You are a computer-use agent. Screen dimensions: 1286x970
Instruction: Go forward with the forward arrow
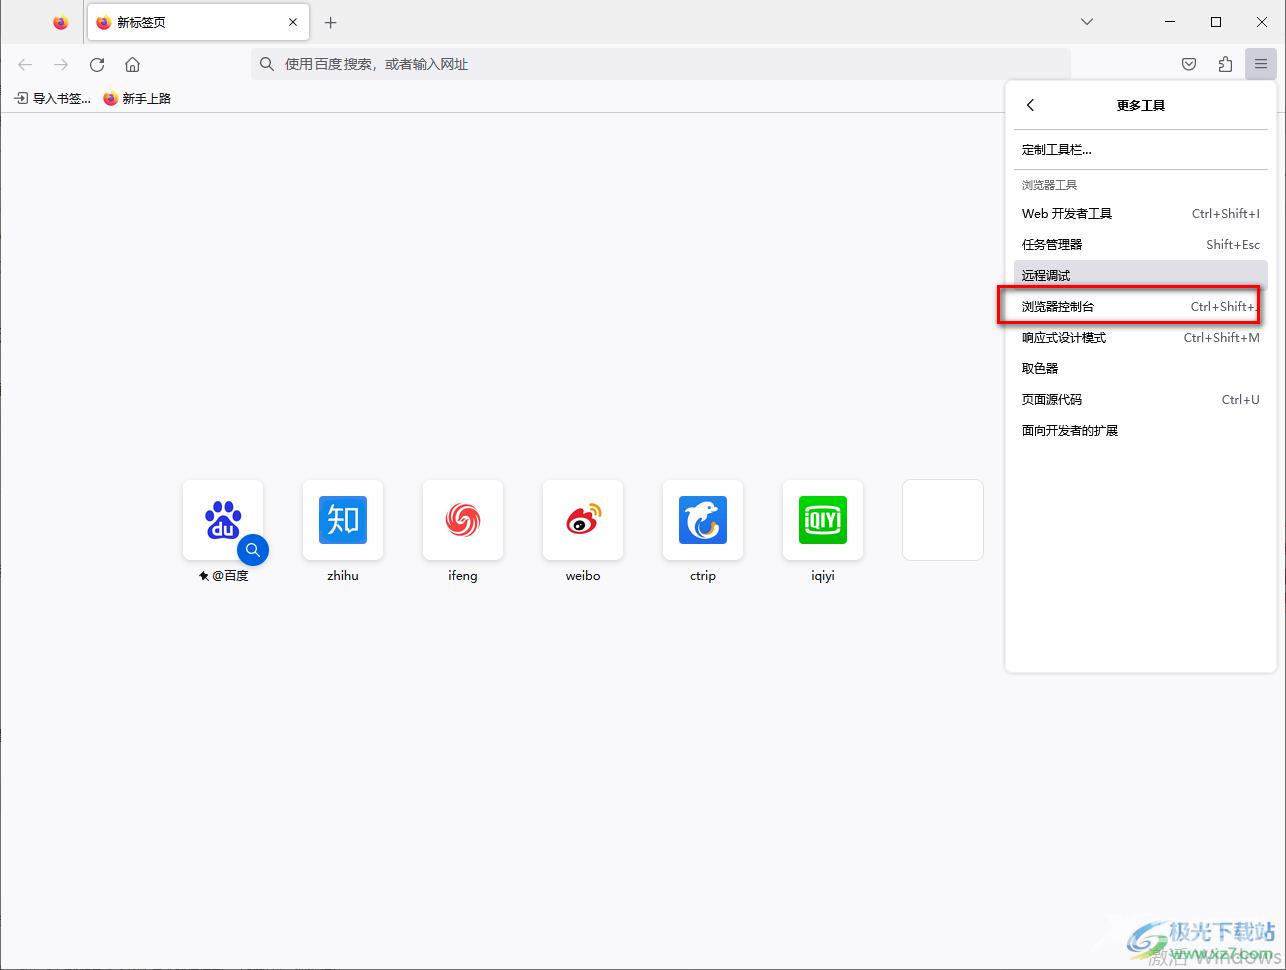(x=61, y=64)
